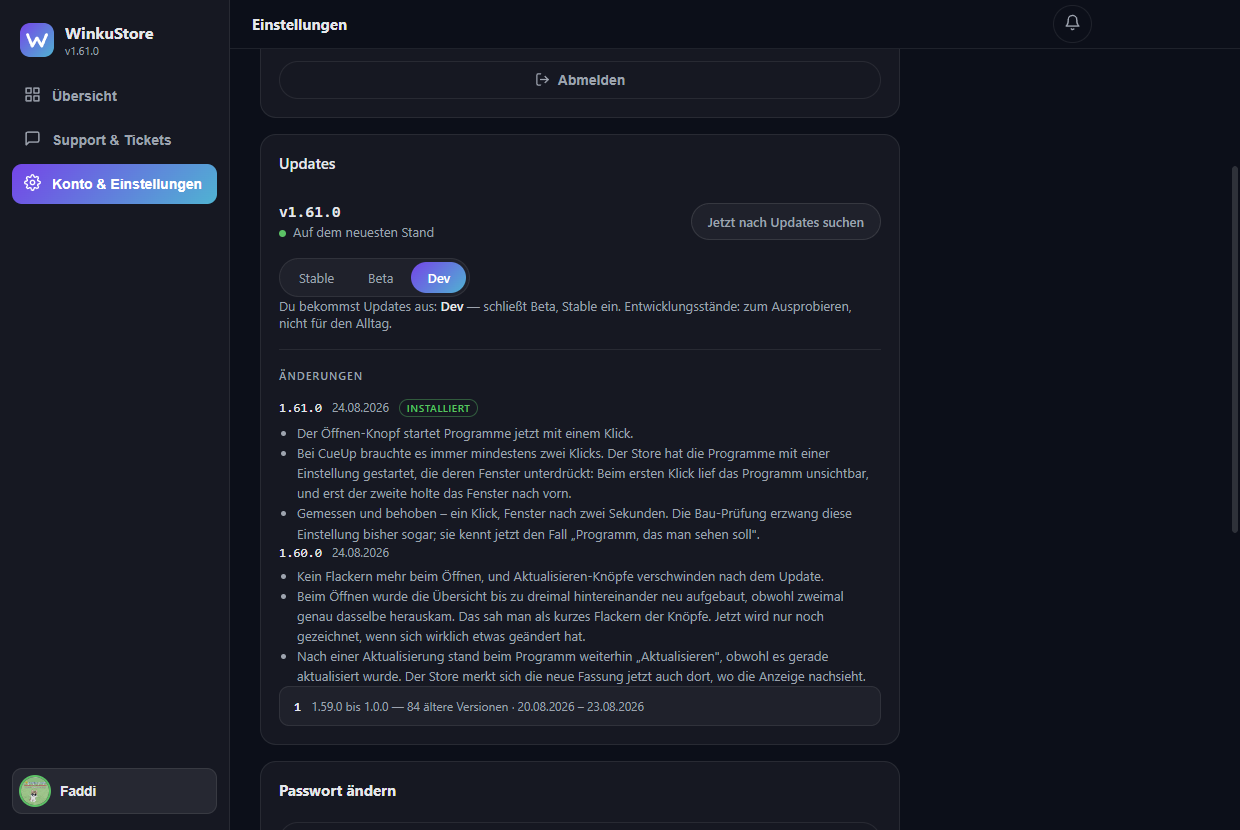Click the changelog line starting Der Öffnen-Knopf startet
The width and height of the screenshot is (1240, 830).
(465, 433)
